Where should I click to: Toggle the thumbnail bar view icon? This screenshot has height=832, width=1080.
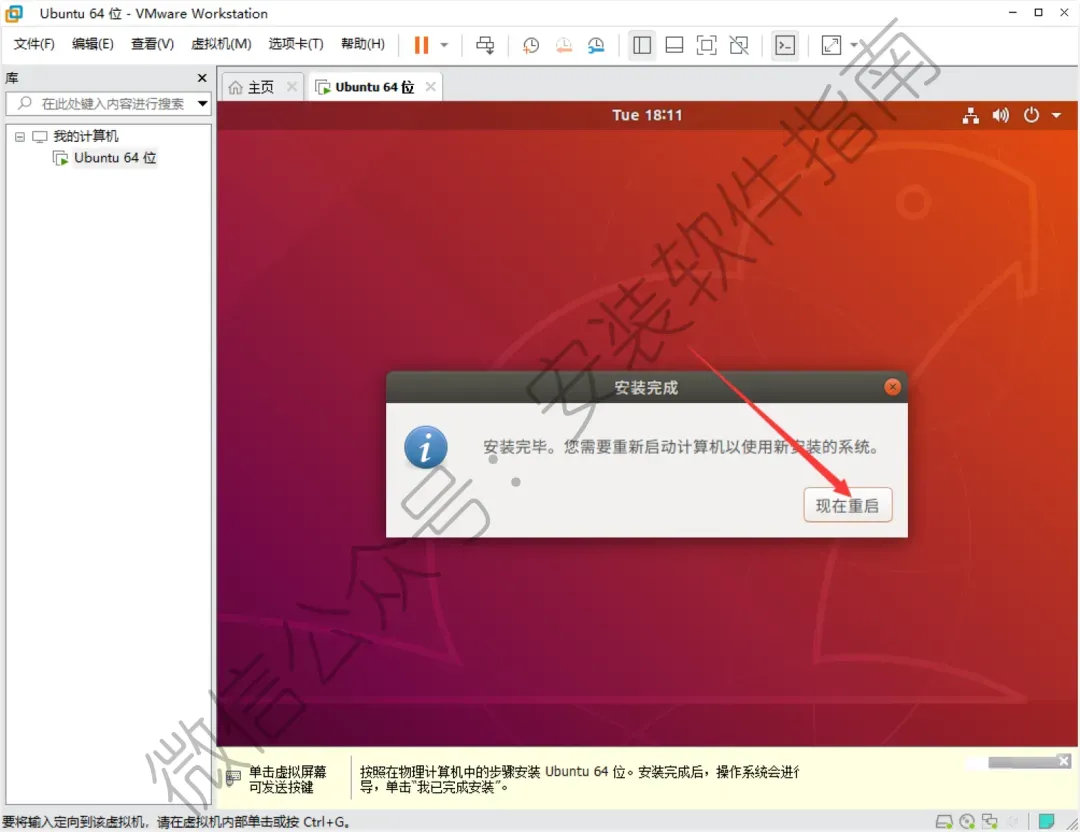(674, 45)
